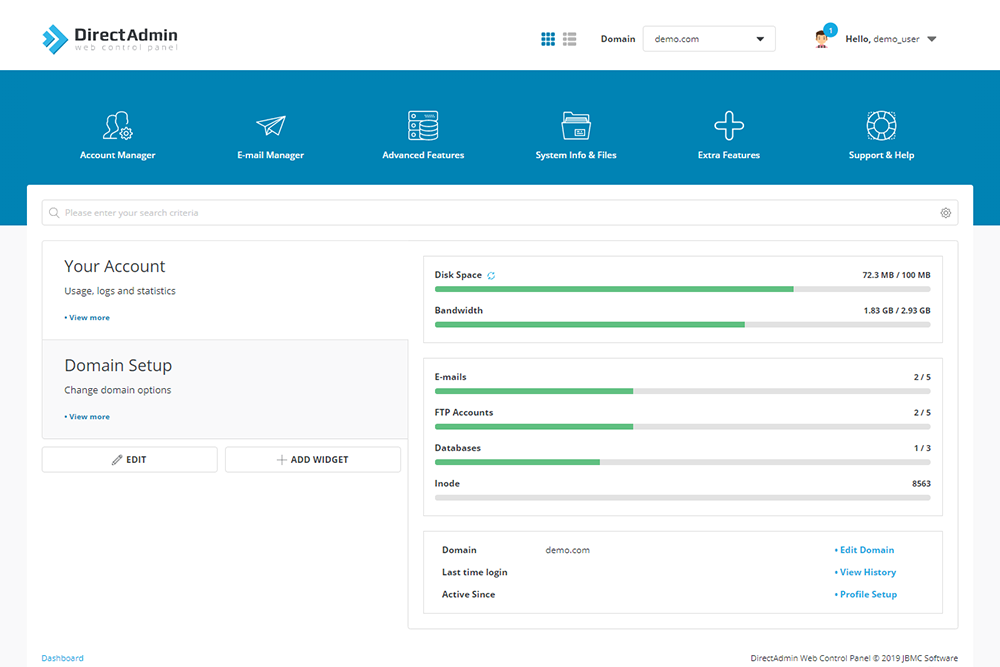Open Support & Help lifebuoy icon
Image resolution: width=1000 pixels, height=667 pixels.
click(x=881, y=126)
